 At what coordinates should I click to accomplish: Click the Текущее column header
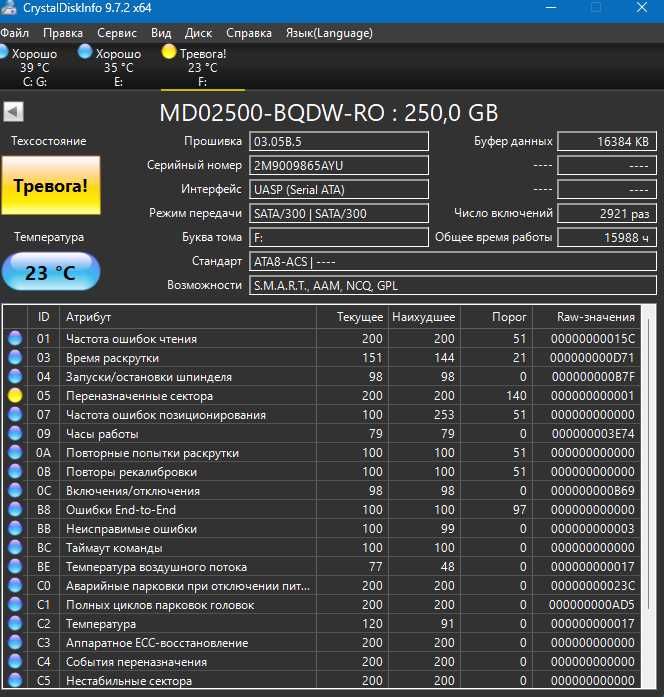352,317
